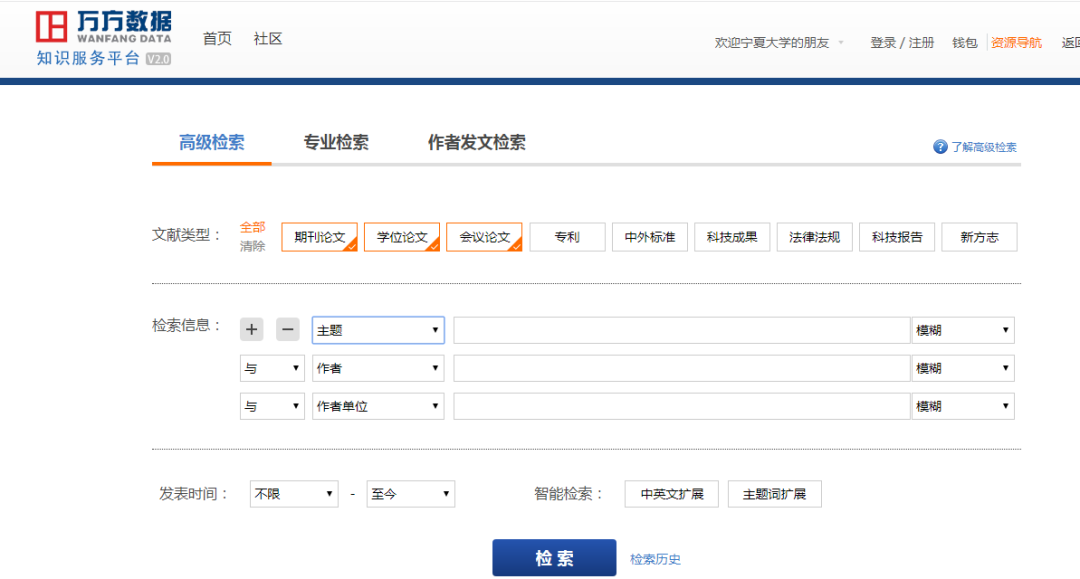Click the blue 检索 search button

tap(554, 557)
